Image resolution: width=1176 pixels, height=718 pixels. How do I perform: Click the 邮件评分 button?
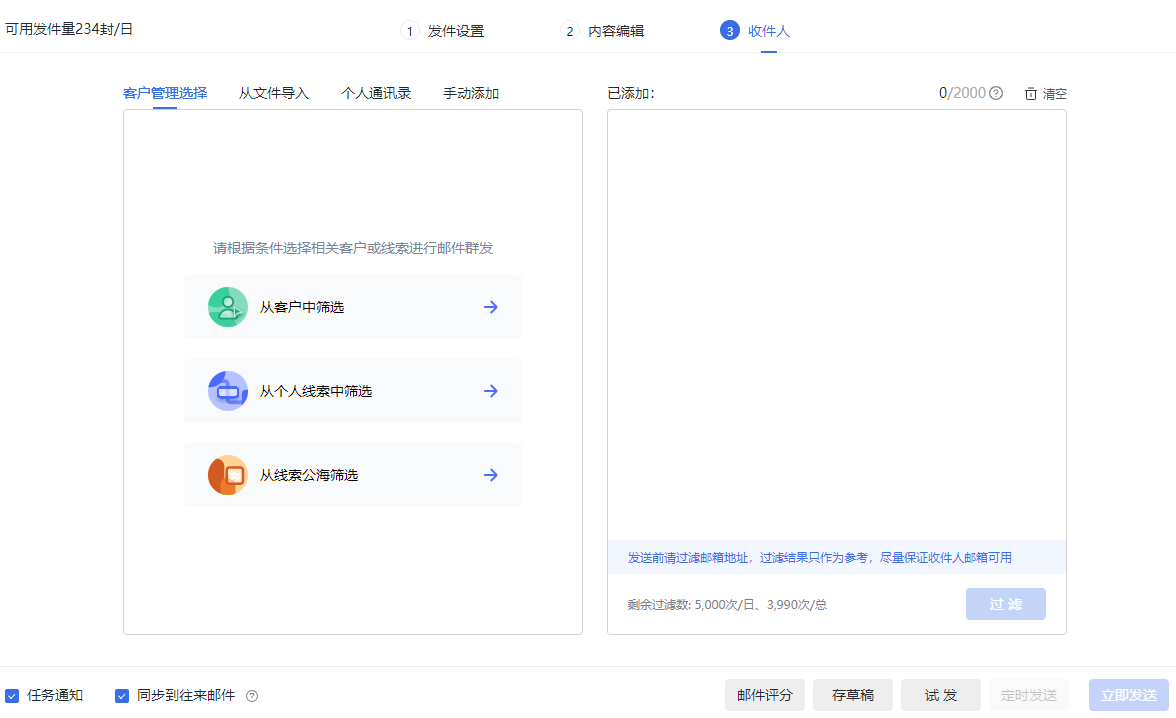(x=765, y=695)
